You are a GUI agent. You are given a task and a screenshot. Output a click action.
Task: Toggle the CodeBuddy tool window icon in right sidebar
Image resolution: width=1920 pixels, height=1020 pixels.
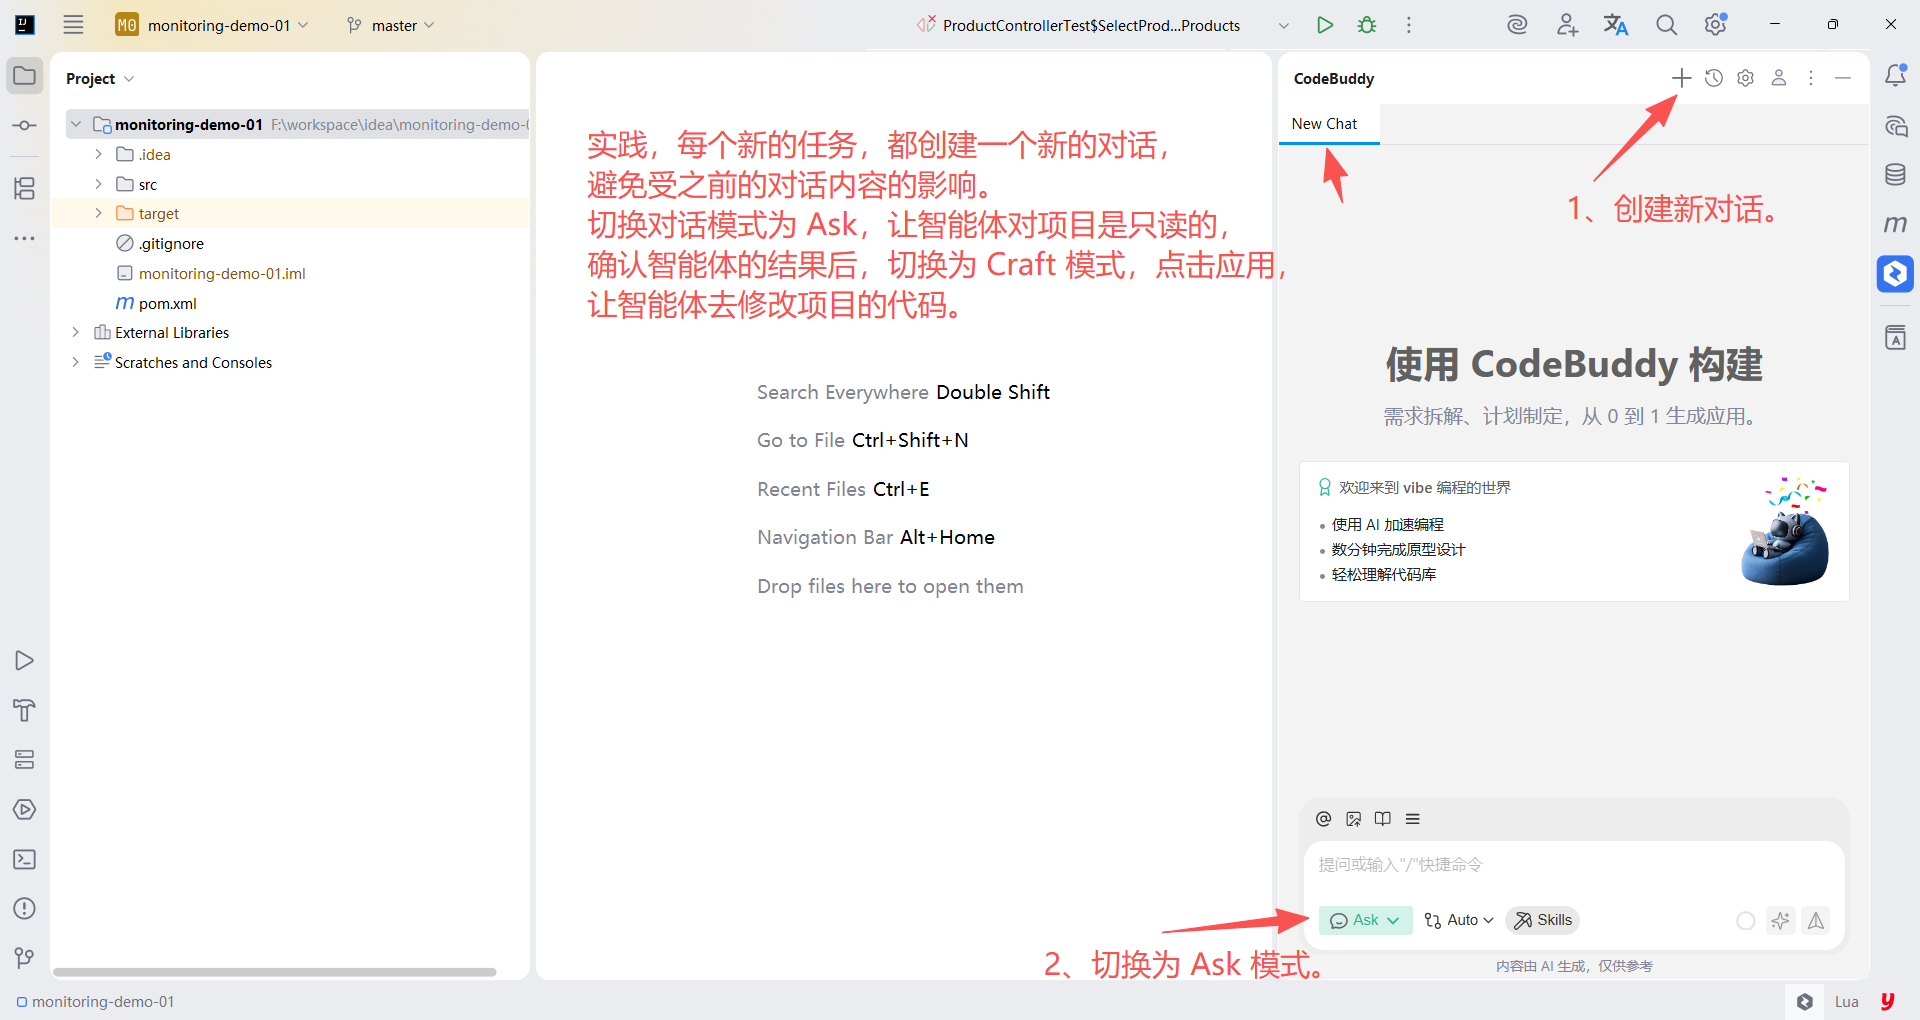point(1895,273)
